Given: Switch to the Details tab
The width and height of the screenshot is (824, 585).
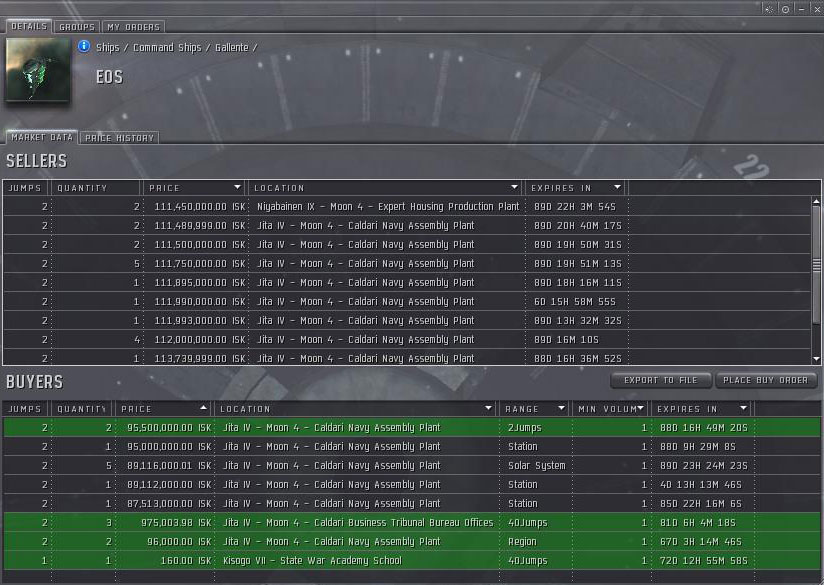Looking at the screenshot, I should tap(29, 26).
